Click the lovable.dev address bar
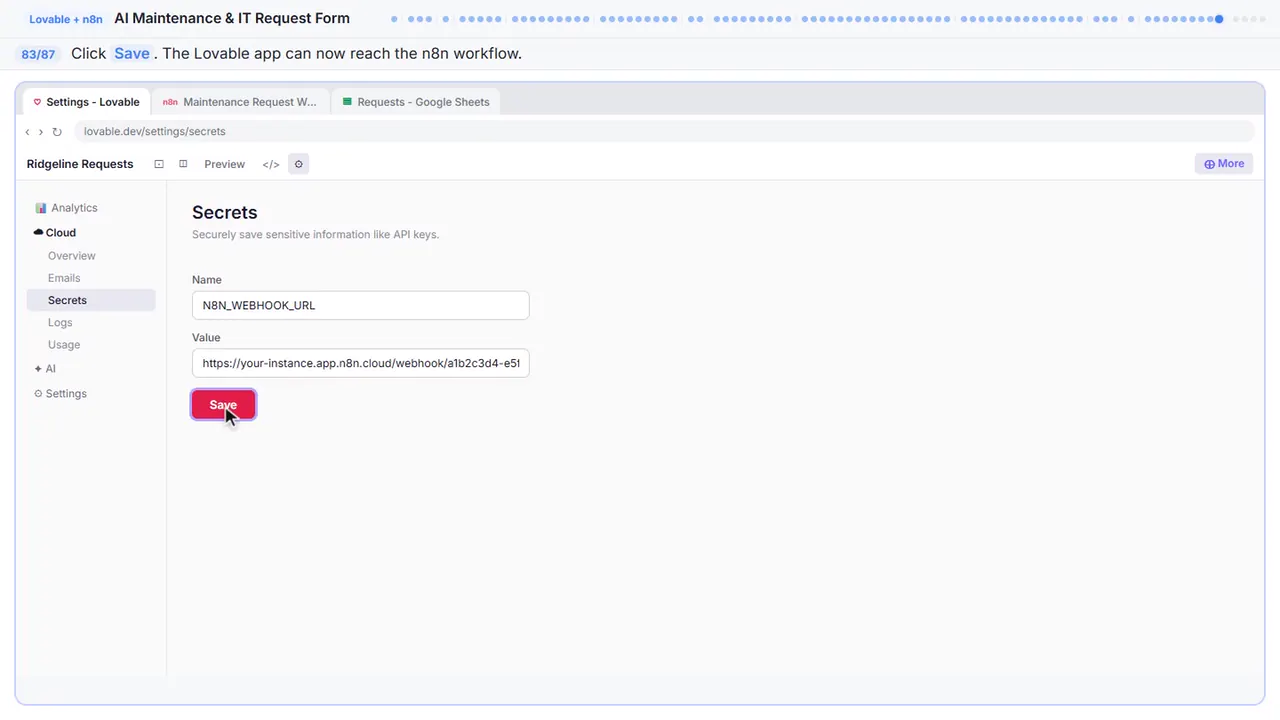This screenshot has height=720, width=1280. point(664,132)
